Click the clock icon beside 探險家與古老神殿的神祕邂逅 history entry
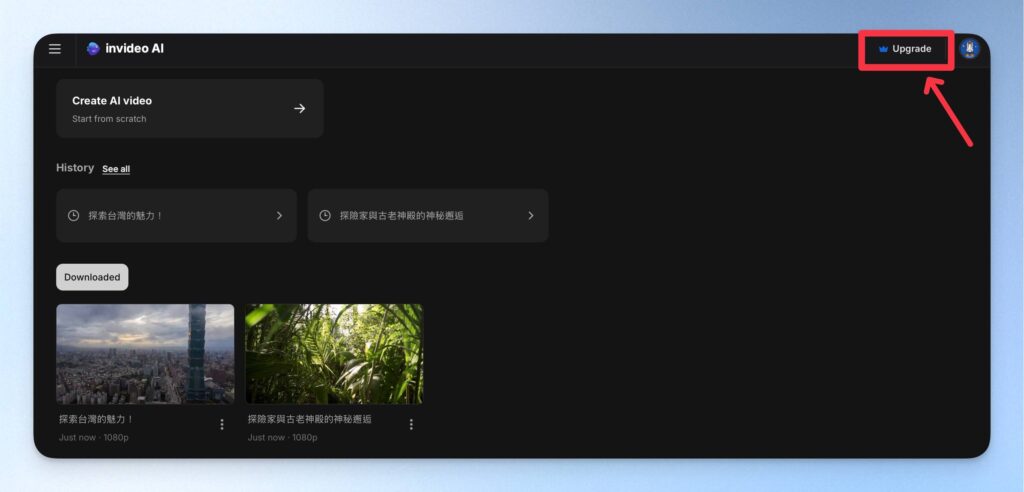 (324, 215)
